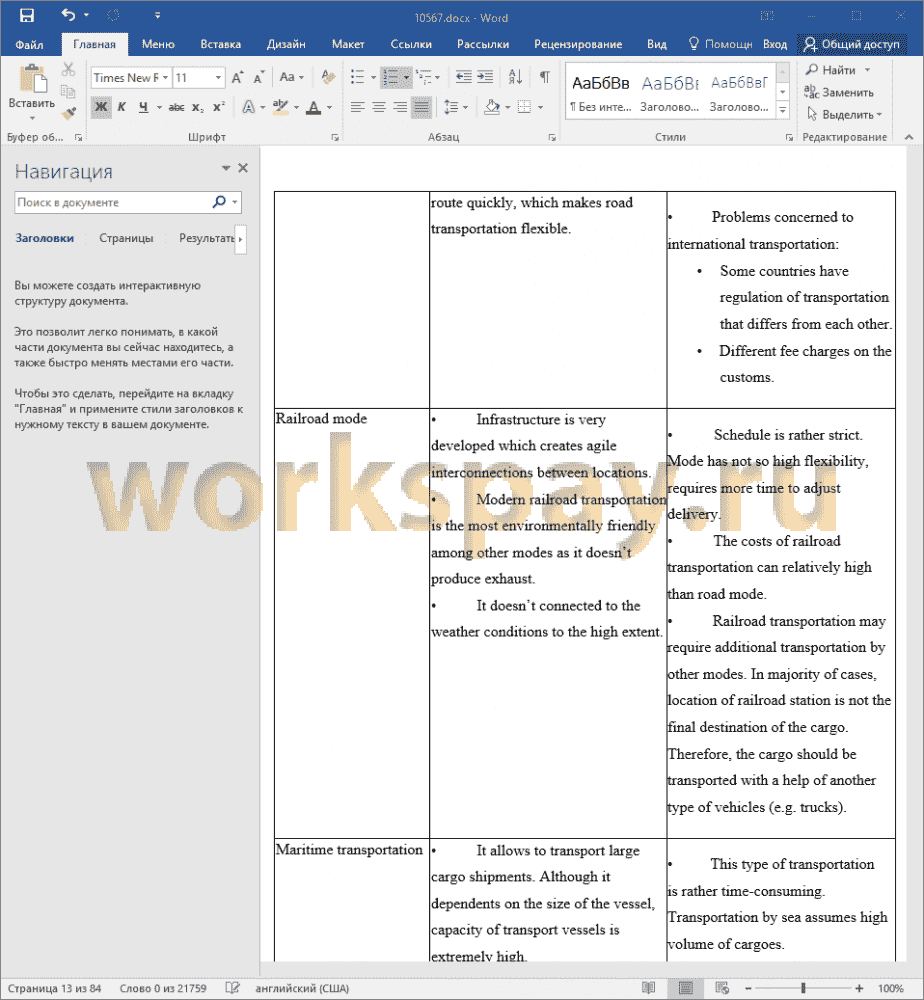Click the navigation search magnifier icon
Image resolution: width=924 pixels, height=1000 pixels.
click(219, 202)
